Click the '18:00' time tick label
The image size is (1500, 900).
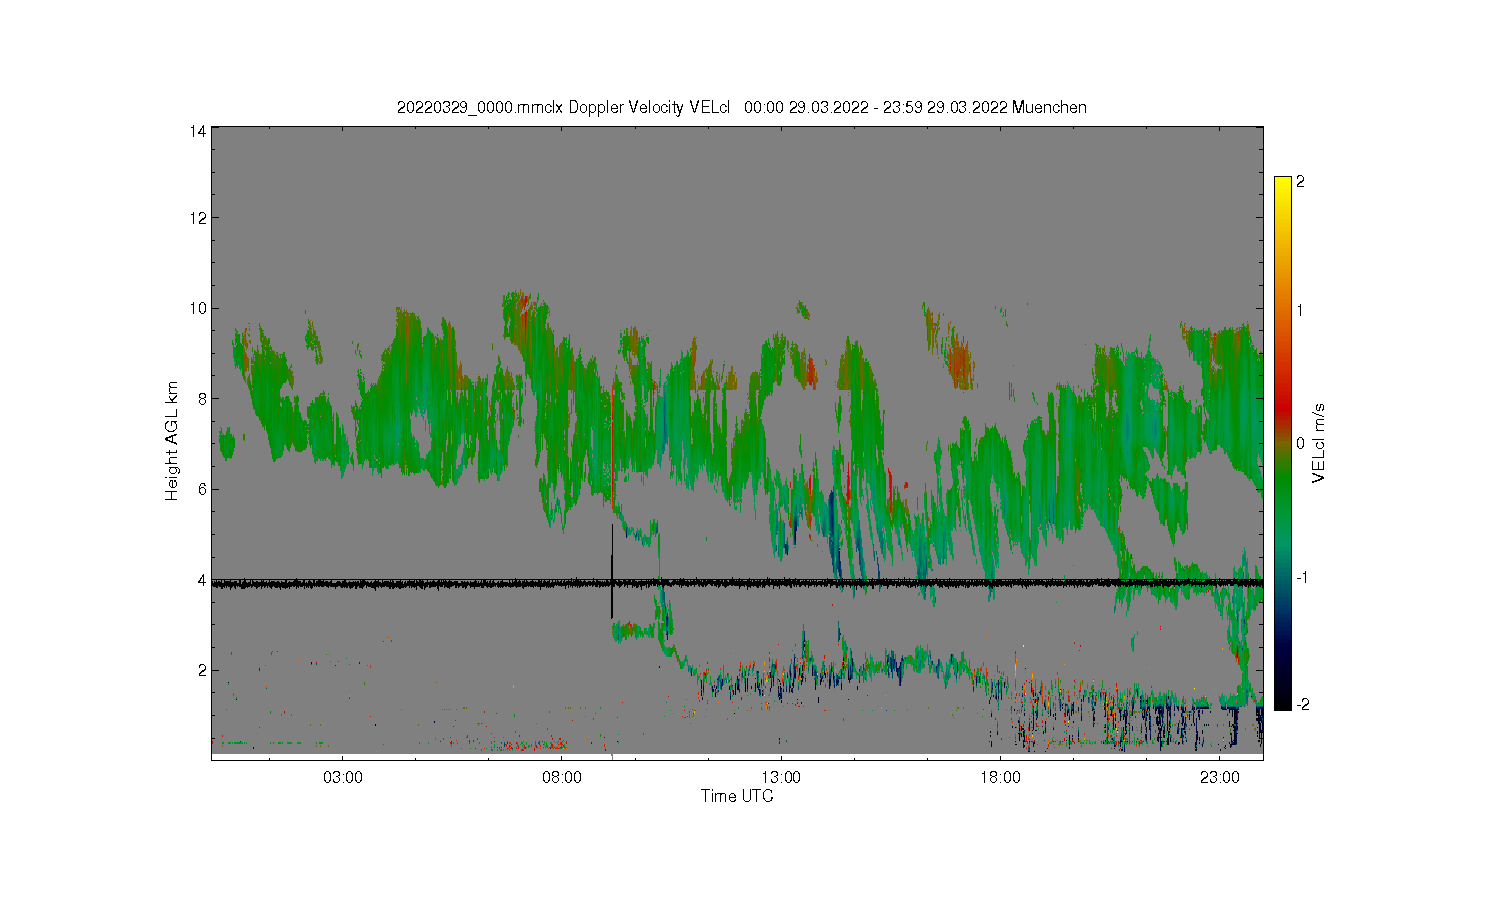click(x=1000, y=777)
